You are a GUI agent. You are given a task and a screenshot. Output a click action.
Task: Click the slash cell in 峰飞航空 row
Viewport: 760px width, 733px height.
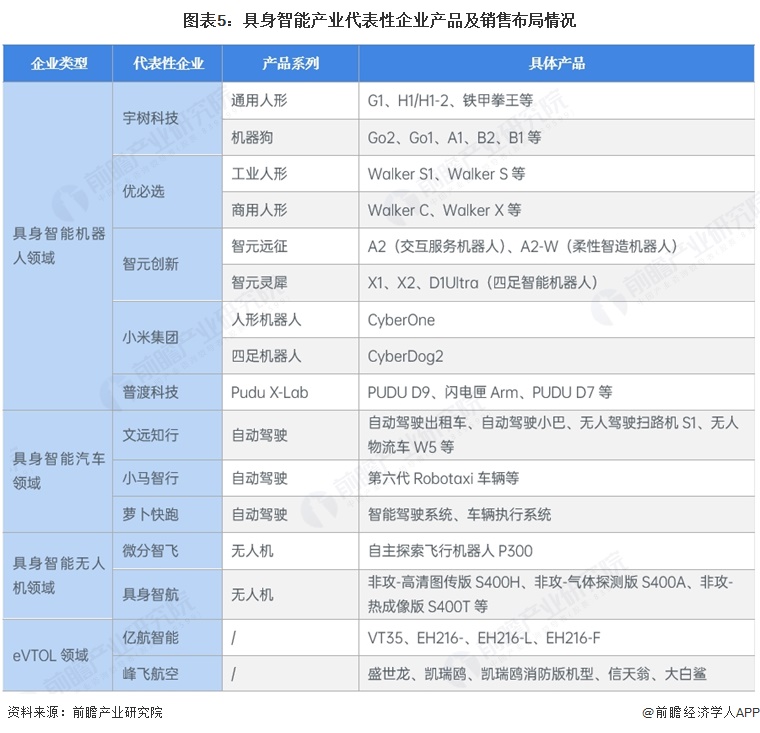coord(290,673)
